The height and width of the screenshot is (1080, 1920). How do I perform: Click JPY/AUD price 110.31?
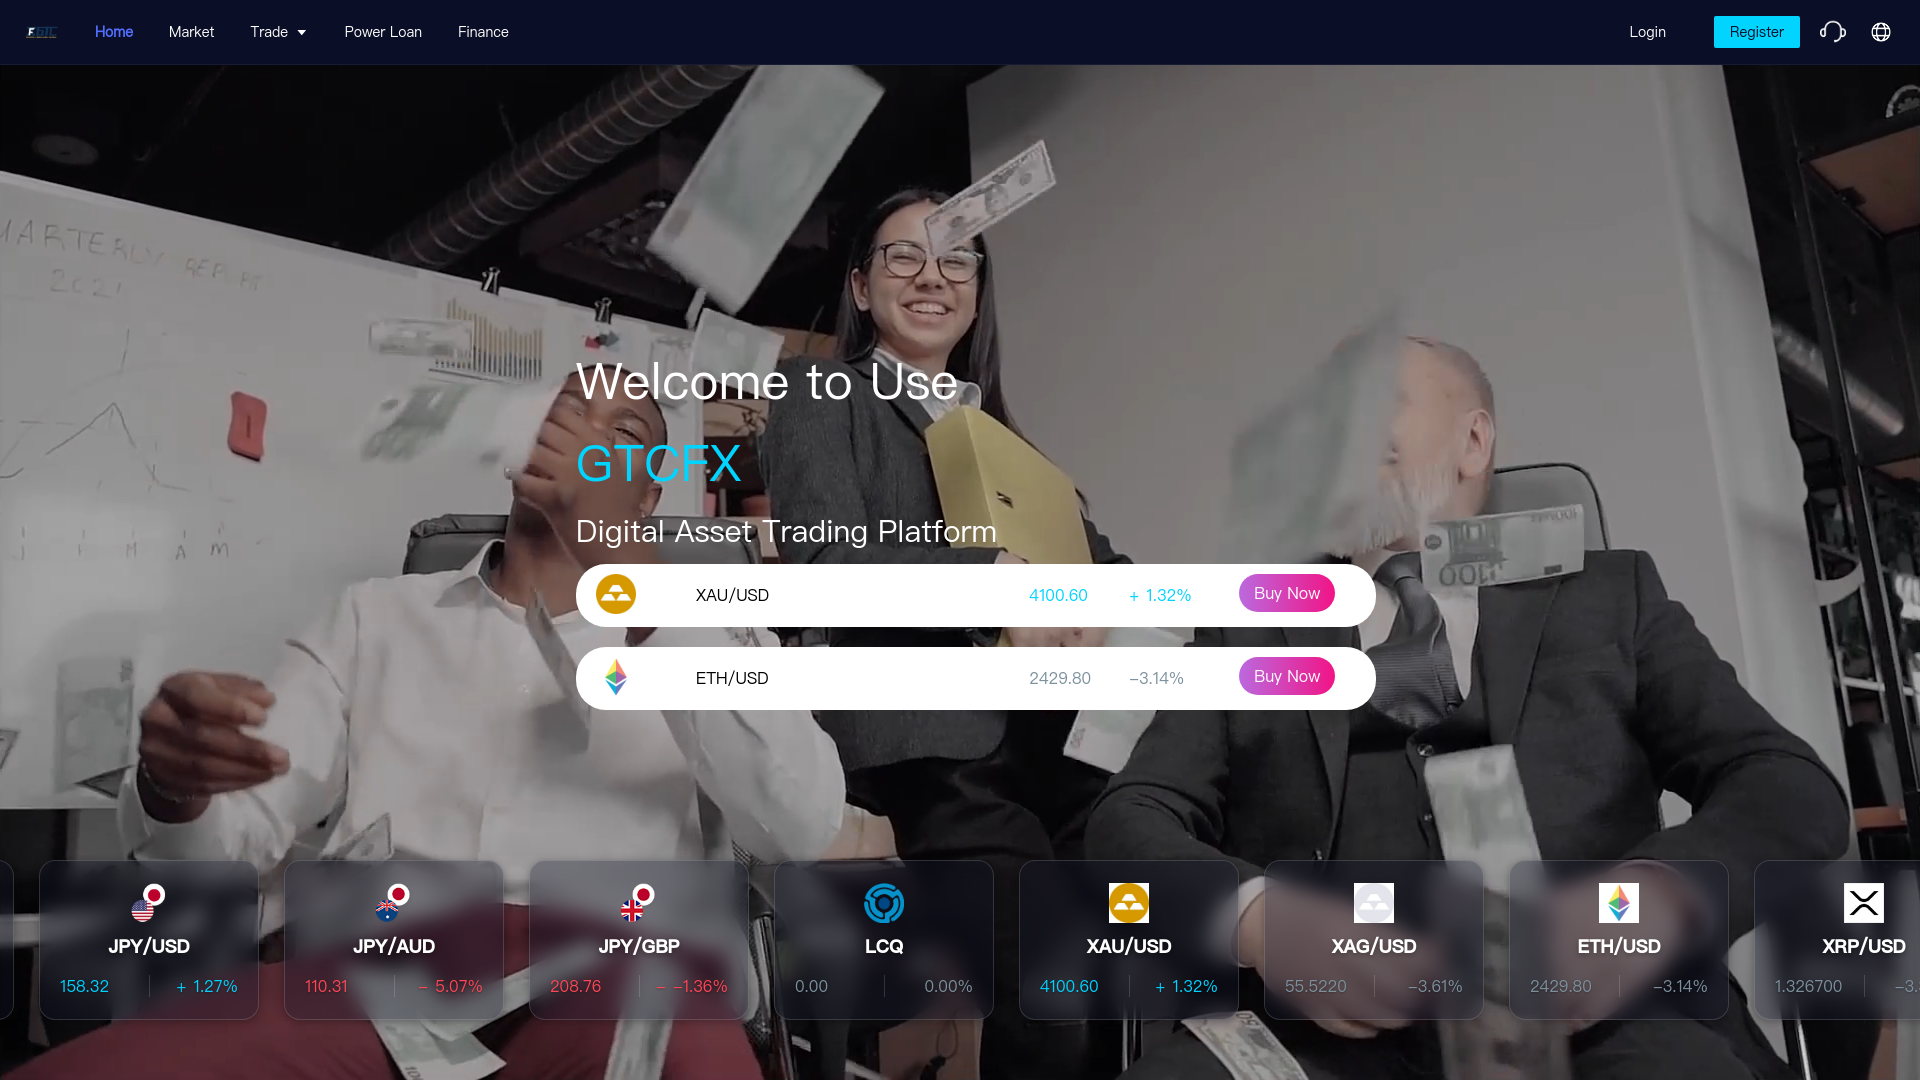point(326,986)
